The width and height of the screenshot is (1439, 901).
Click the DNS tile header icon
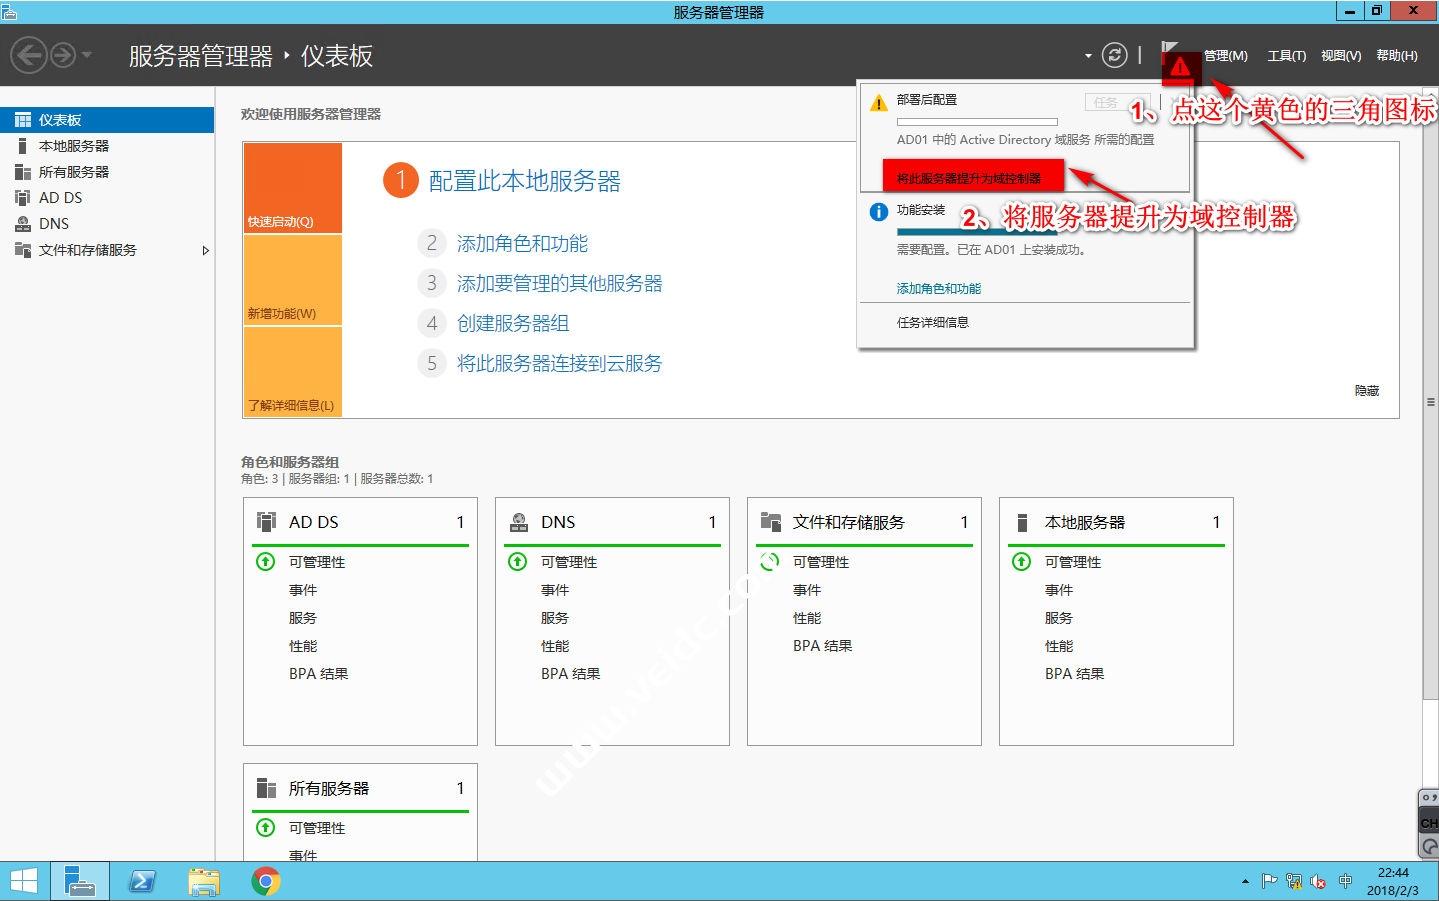(519, 522)
